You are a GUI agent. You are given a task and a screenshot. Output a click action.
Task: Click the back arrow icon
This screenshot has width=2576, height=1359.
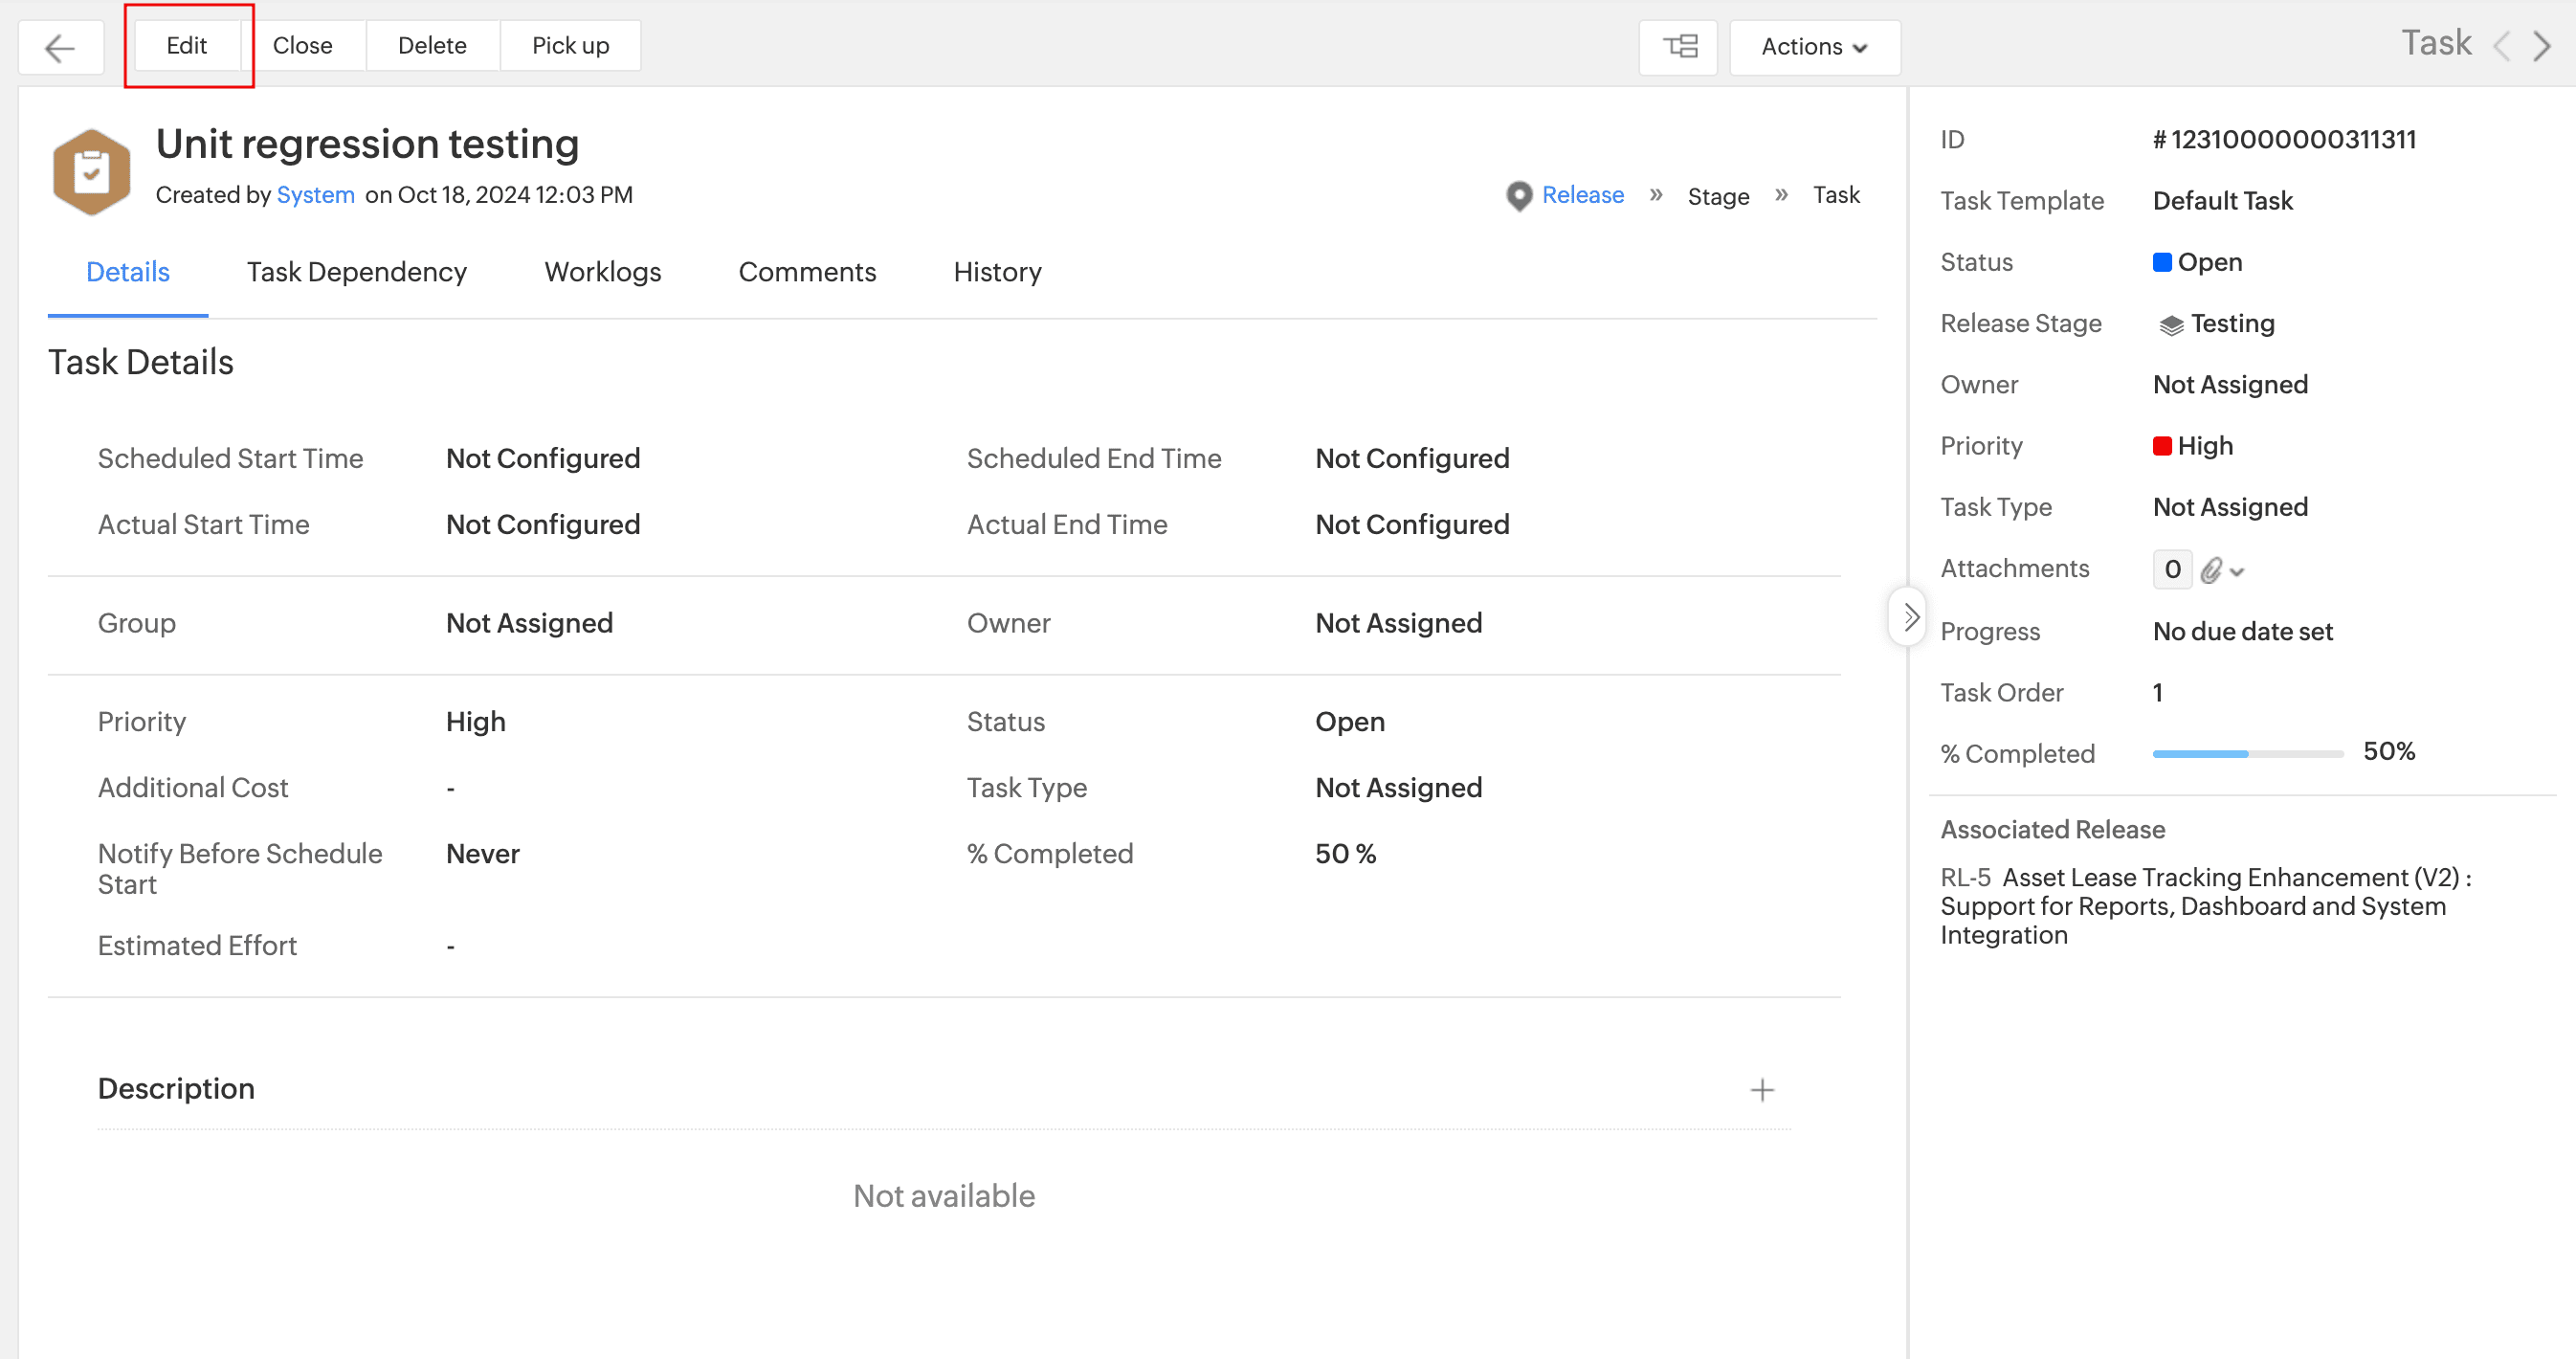tap(60, 47)
